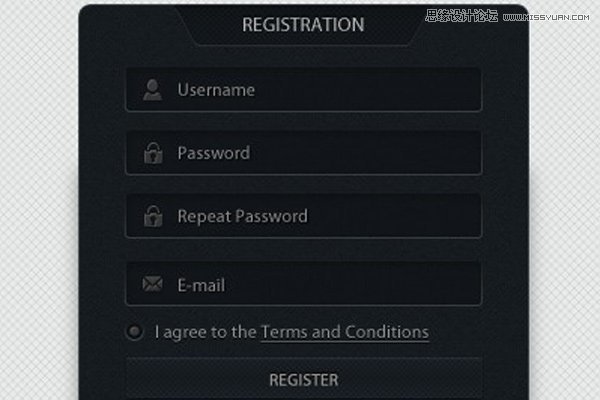Click the 'I agree to the' label text

pos(205,332)
